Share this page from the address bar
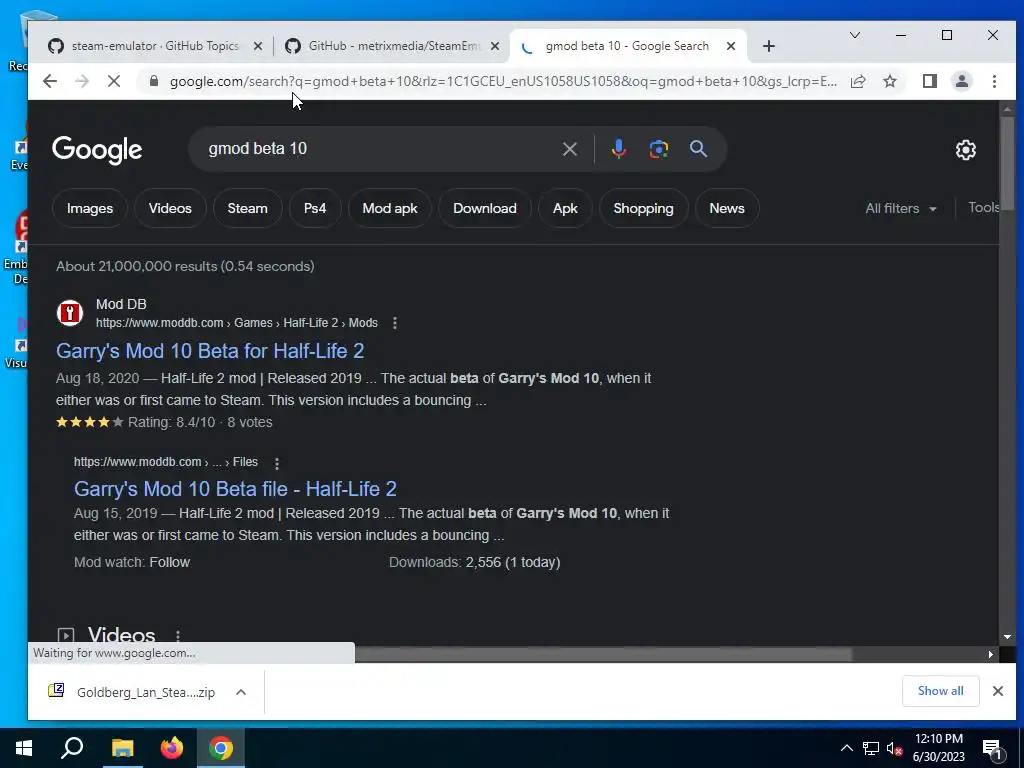Screen dimensions: 1024x768 click(858, 81)
